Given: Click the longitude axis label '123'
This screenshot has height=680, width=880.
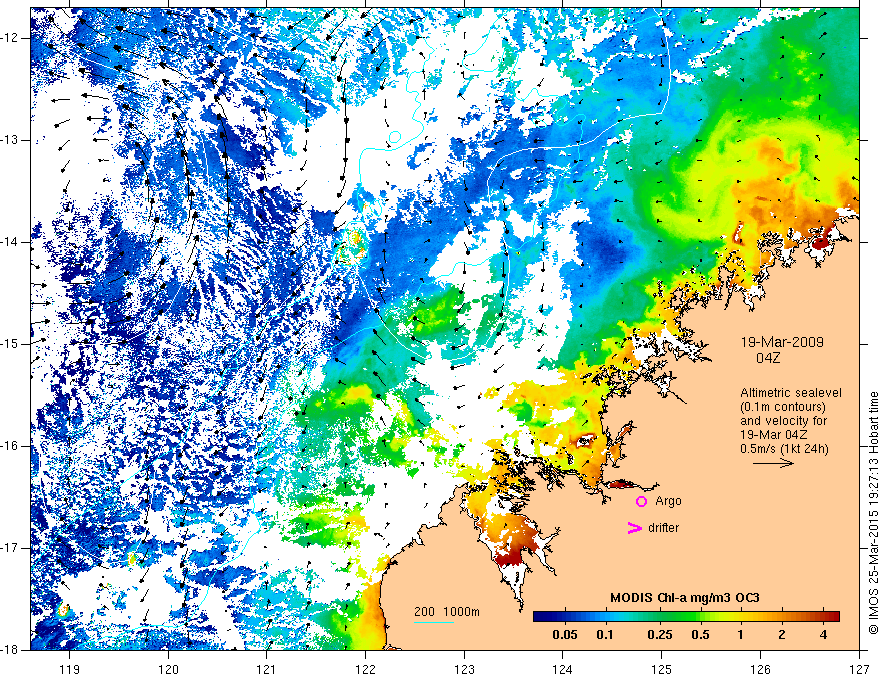Looking at the screenshot, I should point(464,669).
